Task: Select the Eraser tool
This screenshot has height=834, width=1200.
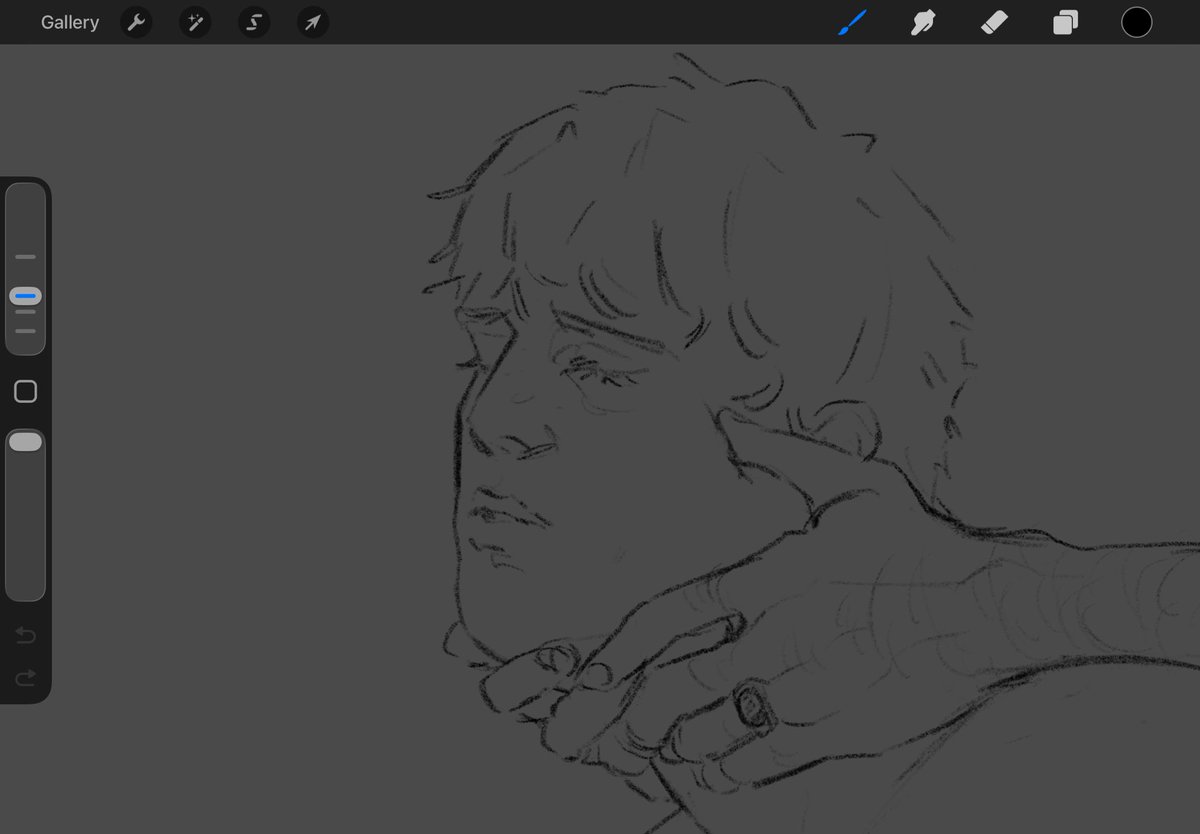Action: (994, 22)
